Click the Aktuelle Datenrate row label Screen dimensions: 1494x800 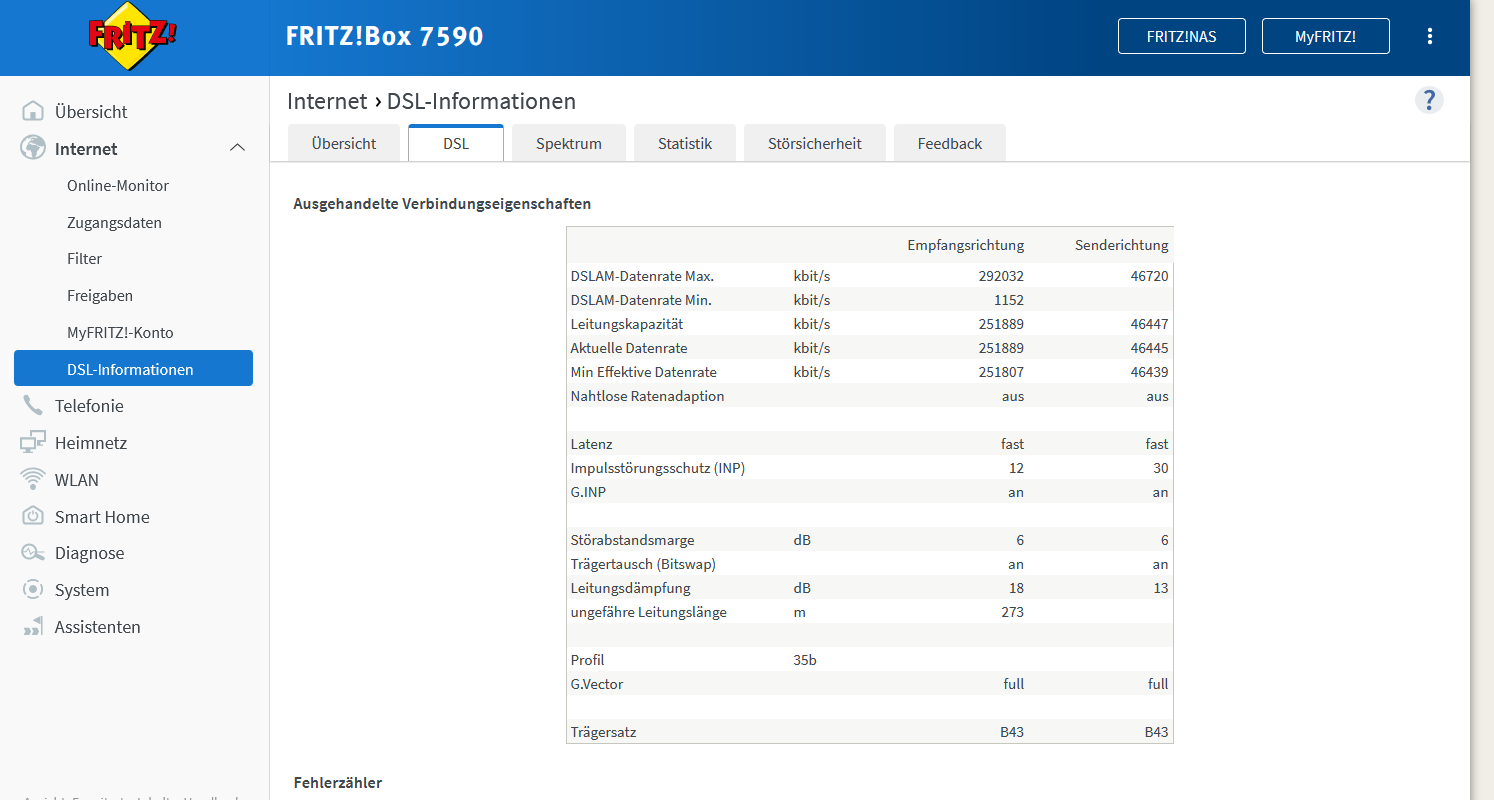629,348
